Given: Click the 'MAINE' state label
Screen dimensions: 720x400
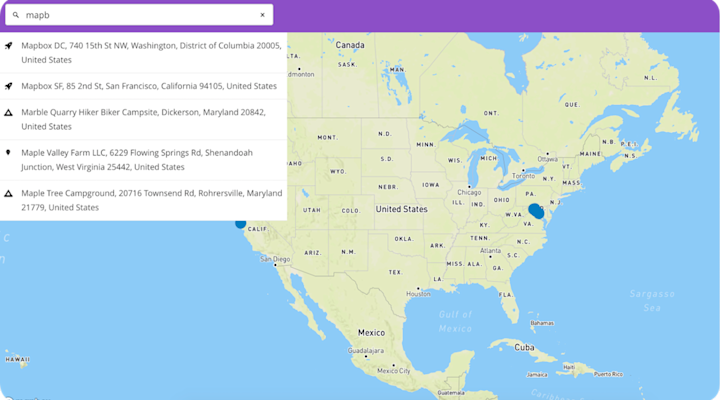Looking at the screenshot, I should click(x=590, y=154).
